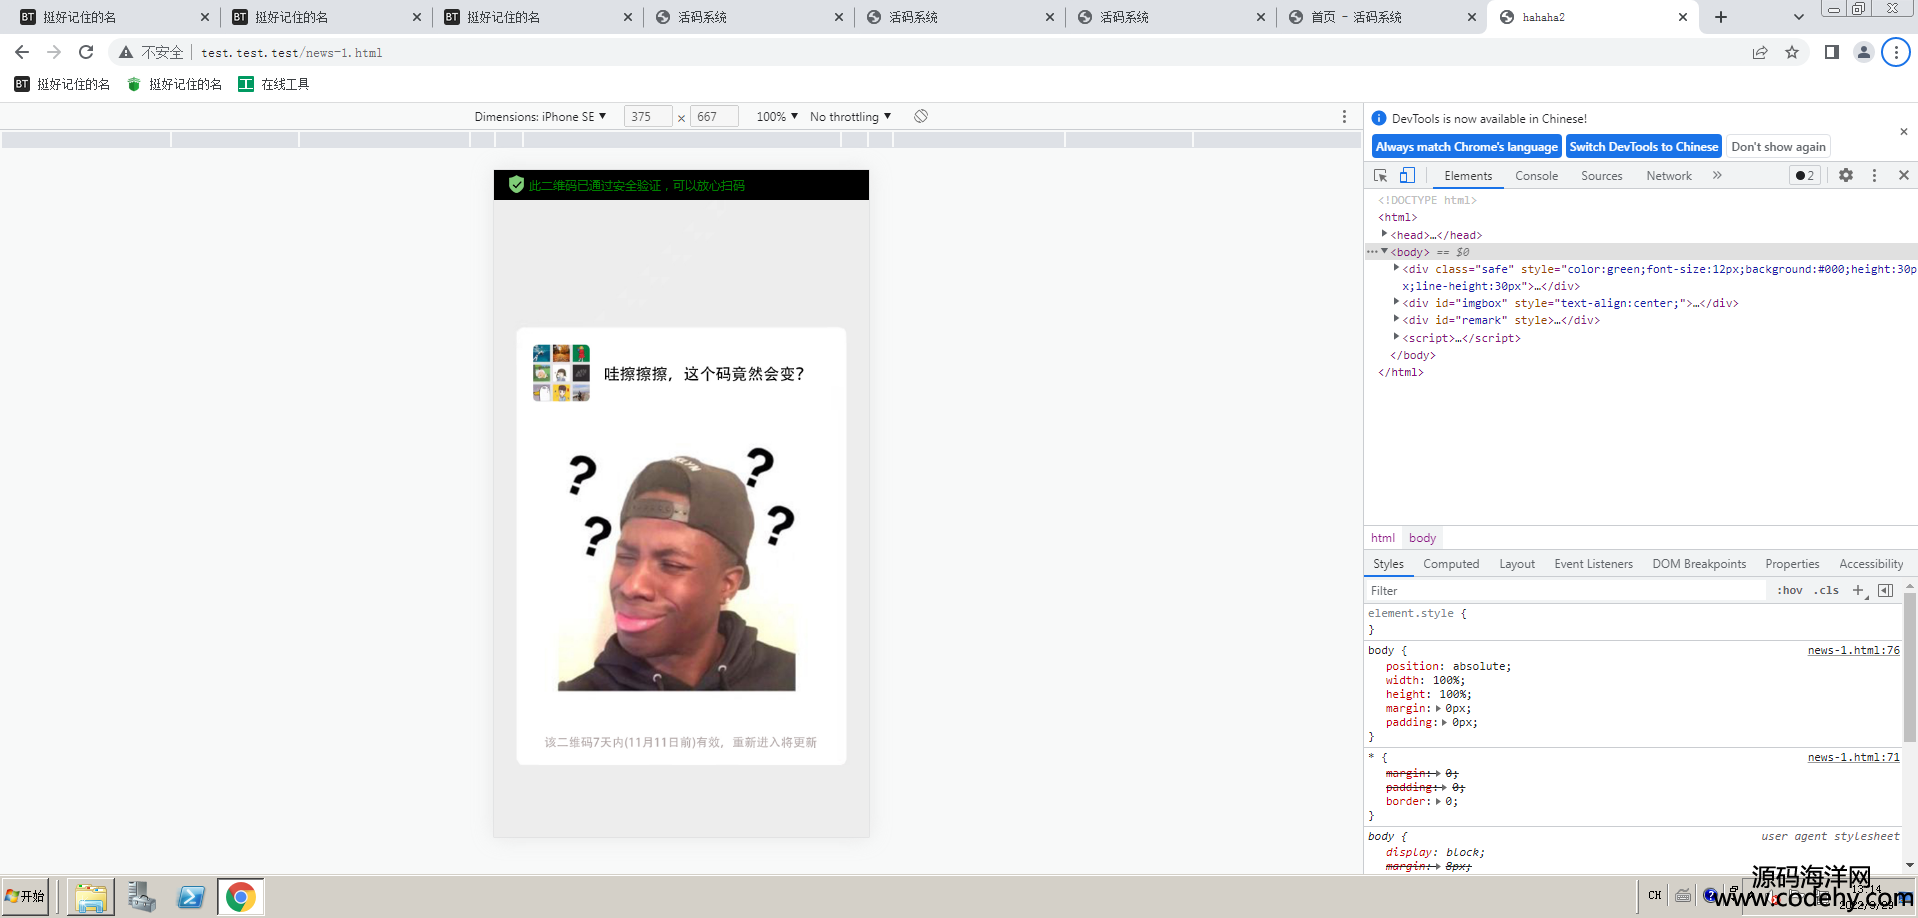Click the share page icon
Viewport: 1918px width, 918px height.
(x=1760, y=52)
